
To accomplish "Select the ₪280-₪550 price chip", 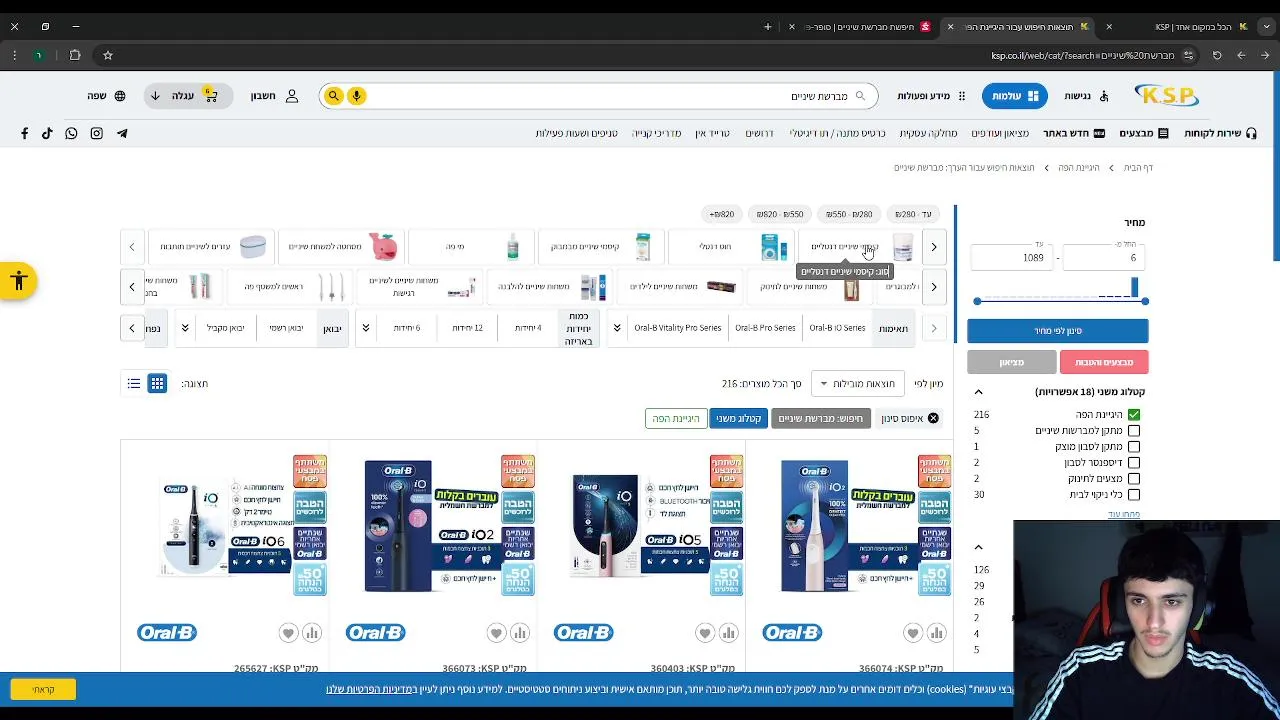I will (849, 214).
